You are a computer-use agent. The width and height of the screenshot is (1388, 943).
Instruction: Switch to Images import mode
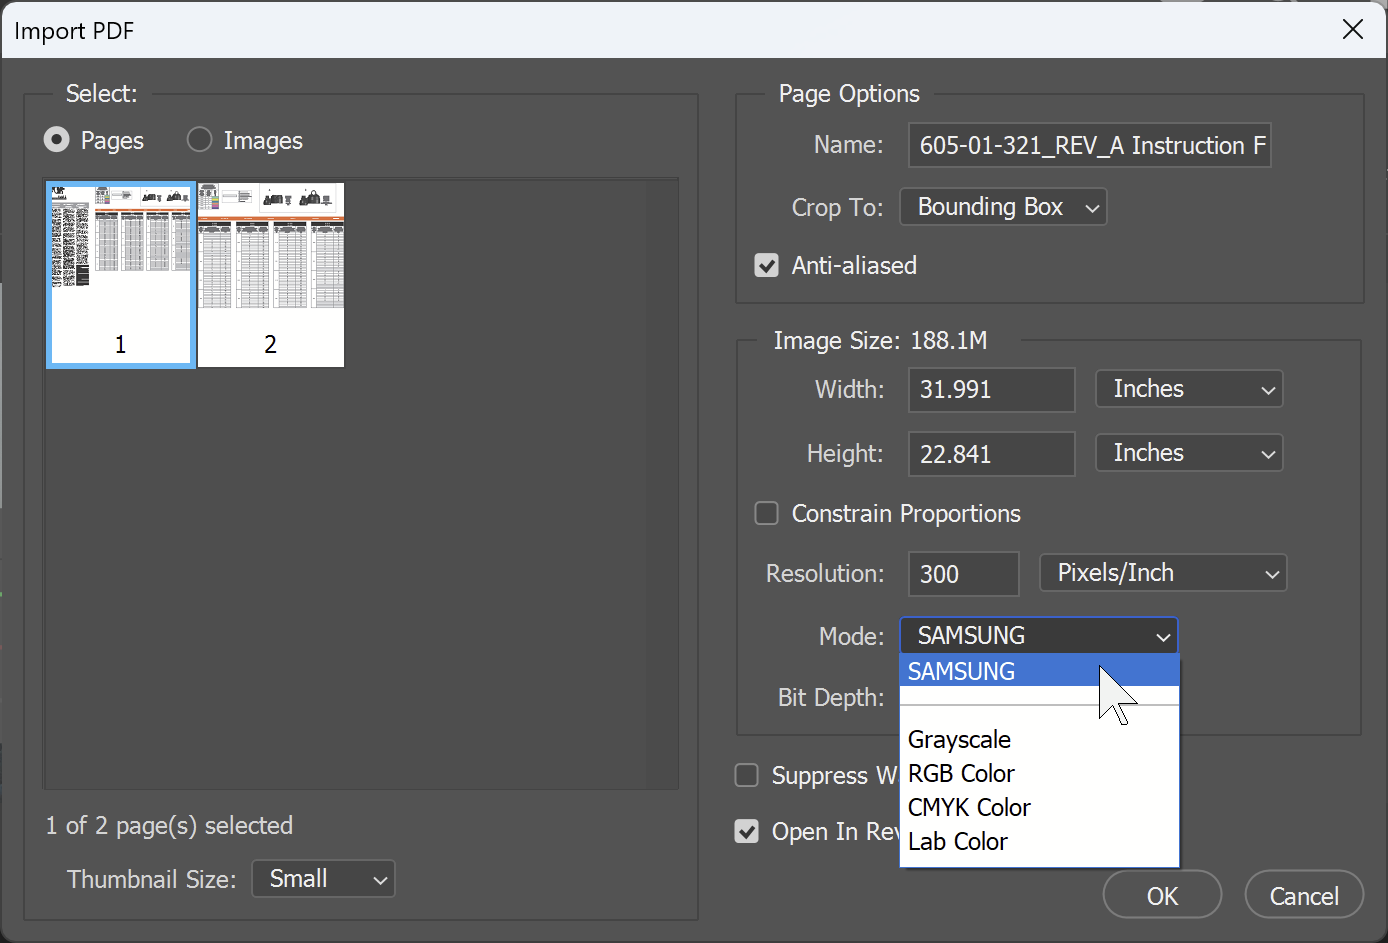199,140
